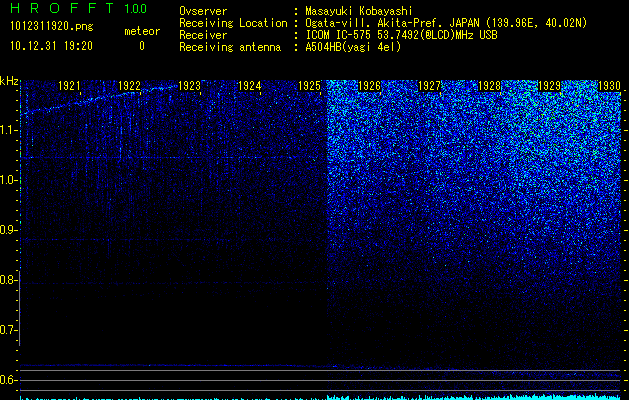Click the 1923 time marker

[189, 86]
